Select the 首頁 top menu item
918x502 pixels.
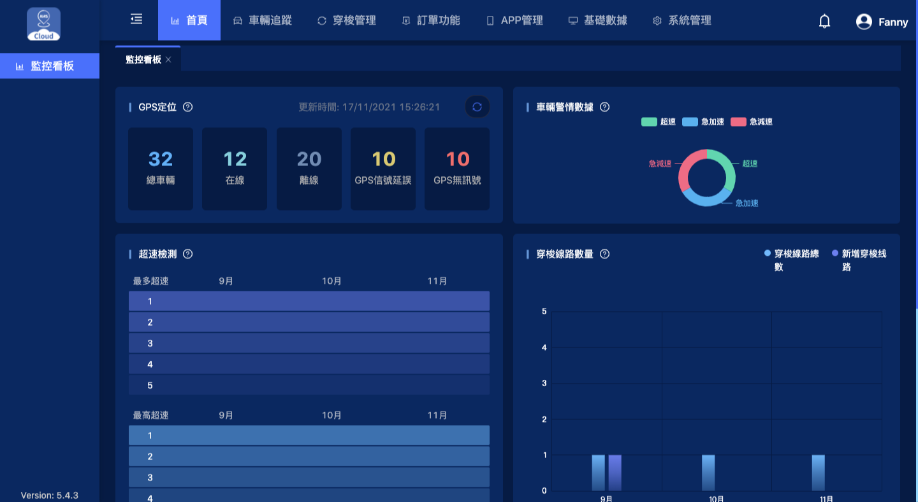click(189, 20)
